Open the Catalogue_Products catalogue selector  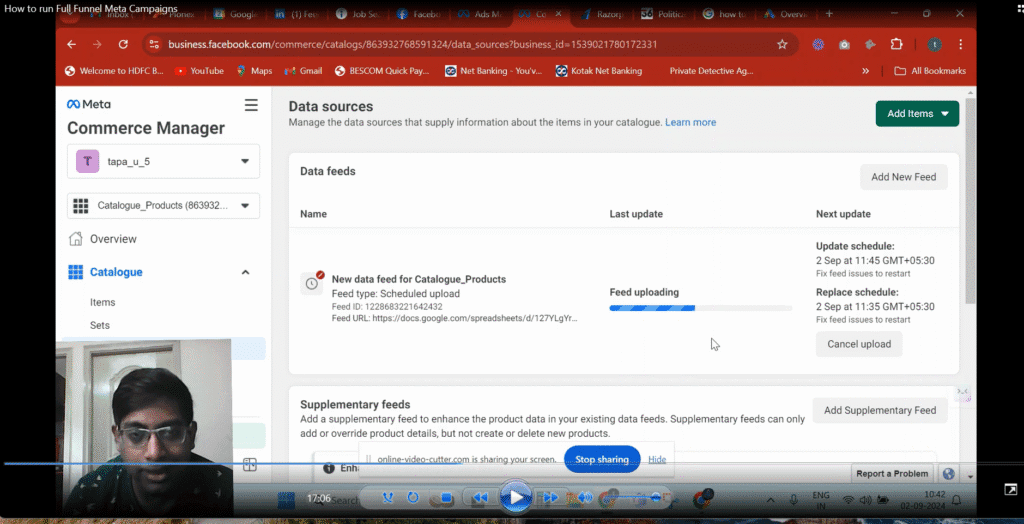tap(163, 205)
